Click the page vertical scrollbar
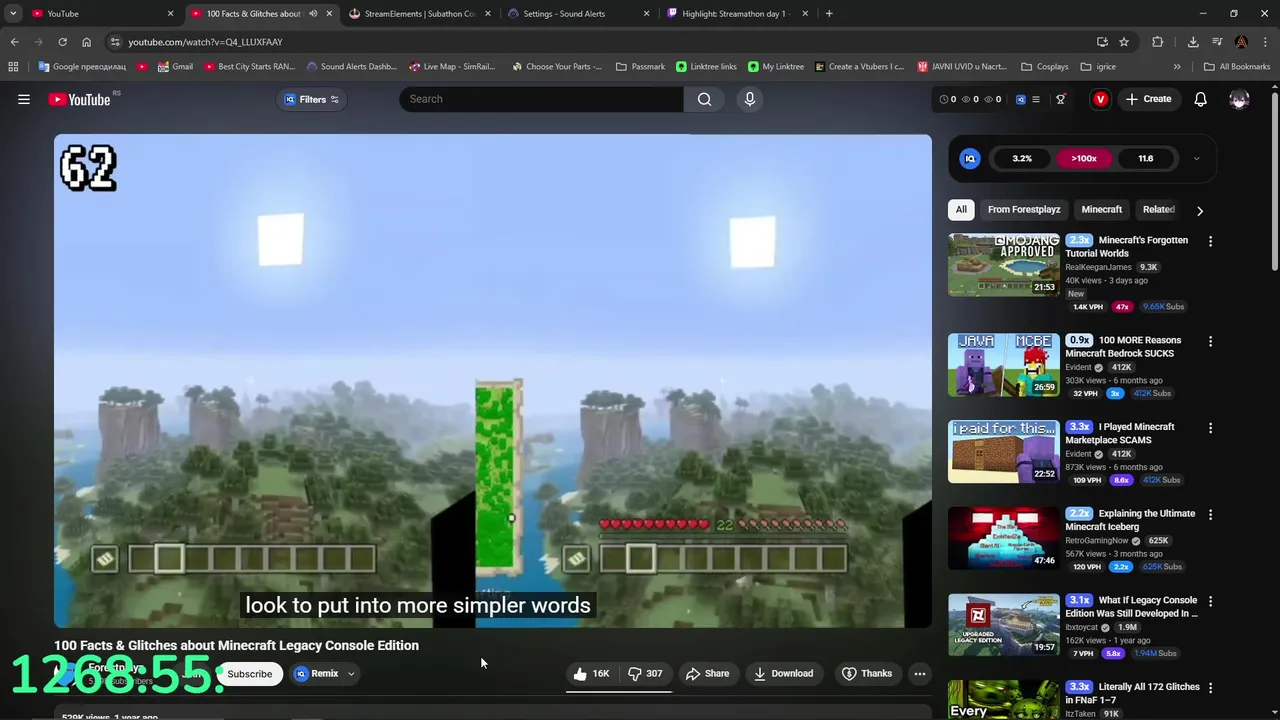The image size is (1280, 720). [1274, 180]
